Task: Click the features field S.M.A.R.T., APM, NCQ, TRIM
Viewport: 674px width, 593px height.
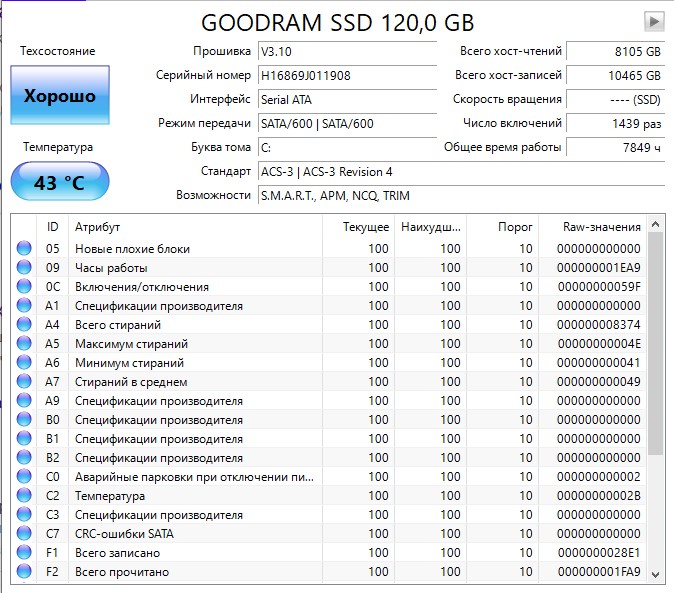Action: (x=461, y=196)
